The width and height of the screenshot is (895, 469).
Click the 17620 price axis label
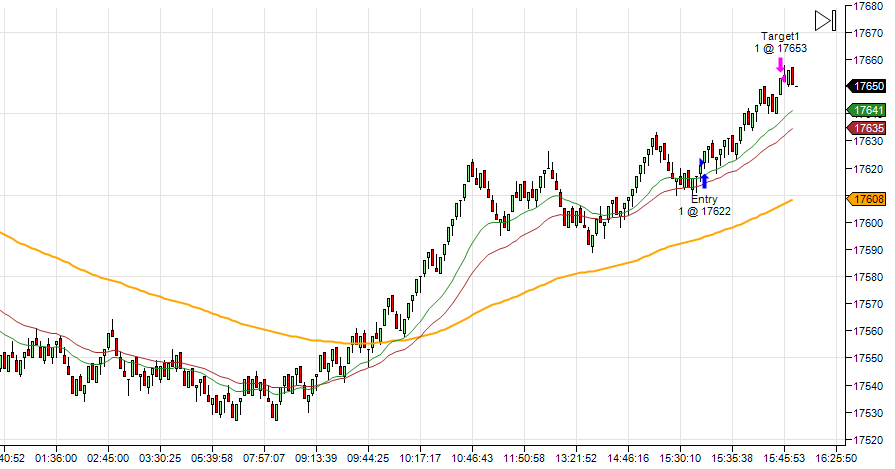click(868, 169)
